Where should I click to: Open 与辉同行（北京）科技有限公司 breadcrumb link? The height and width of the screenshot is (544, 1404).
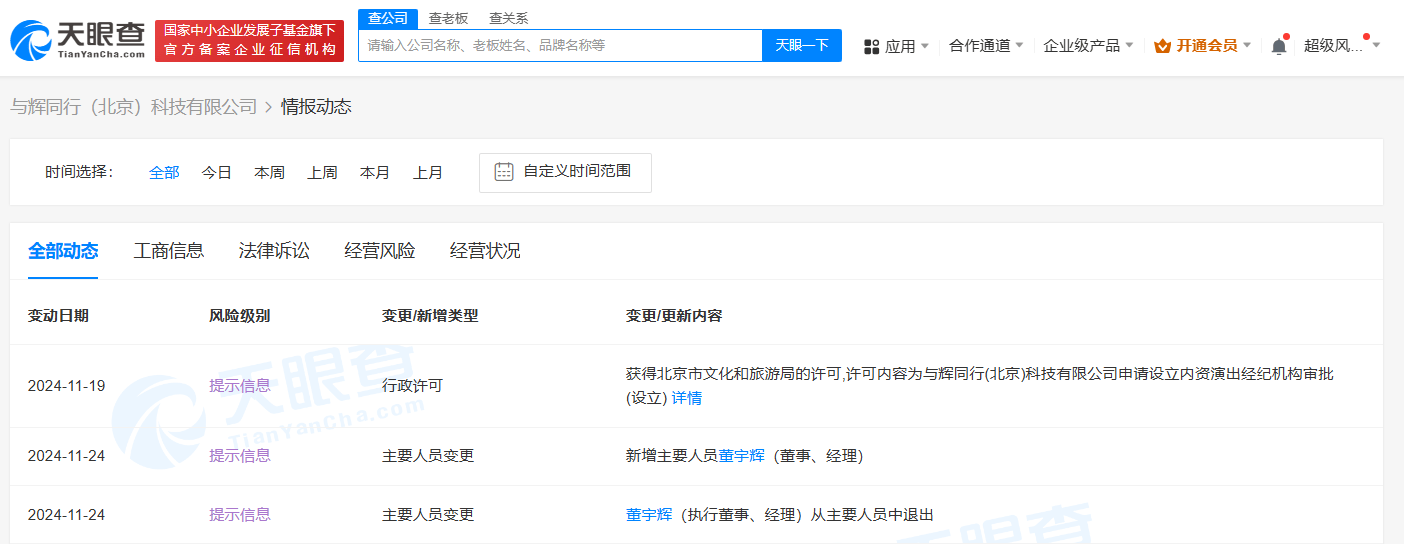point(134,106)
